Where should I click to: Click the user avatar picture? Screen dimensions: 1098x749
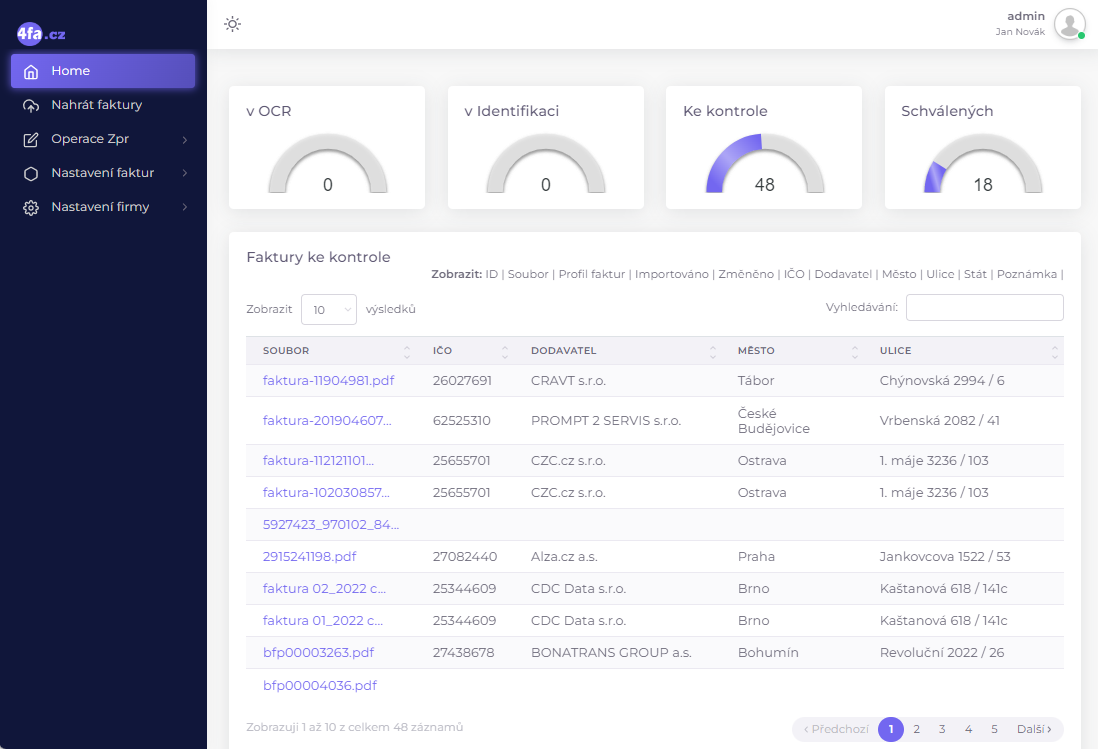tap(1069, 25)
